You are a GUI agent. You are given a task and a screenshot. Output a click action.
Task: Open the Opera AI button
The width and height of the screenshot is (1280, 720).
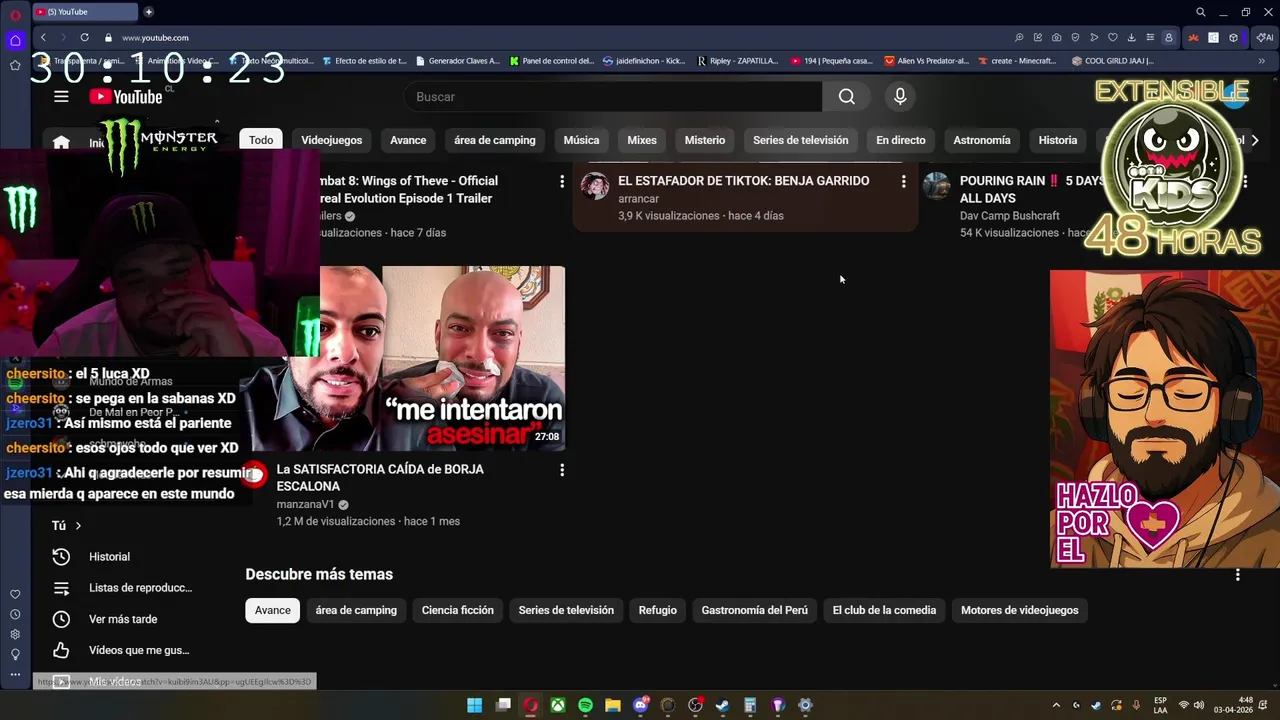pyautogui.click(x=1265, y=38)
